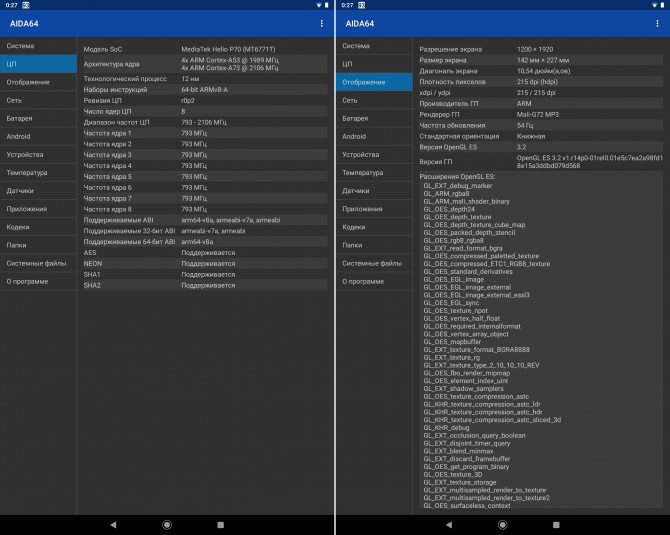The height and width of the screenshot is (535, 670).
Task: Open О программе in left screen sidebar
Action: [x=38, y=282]
